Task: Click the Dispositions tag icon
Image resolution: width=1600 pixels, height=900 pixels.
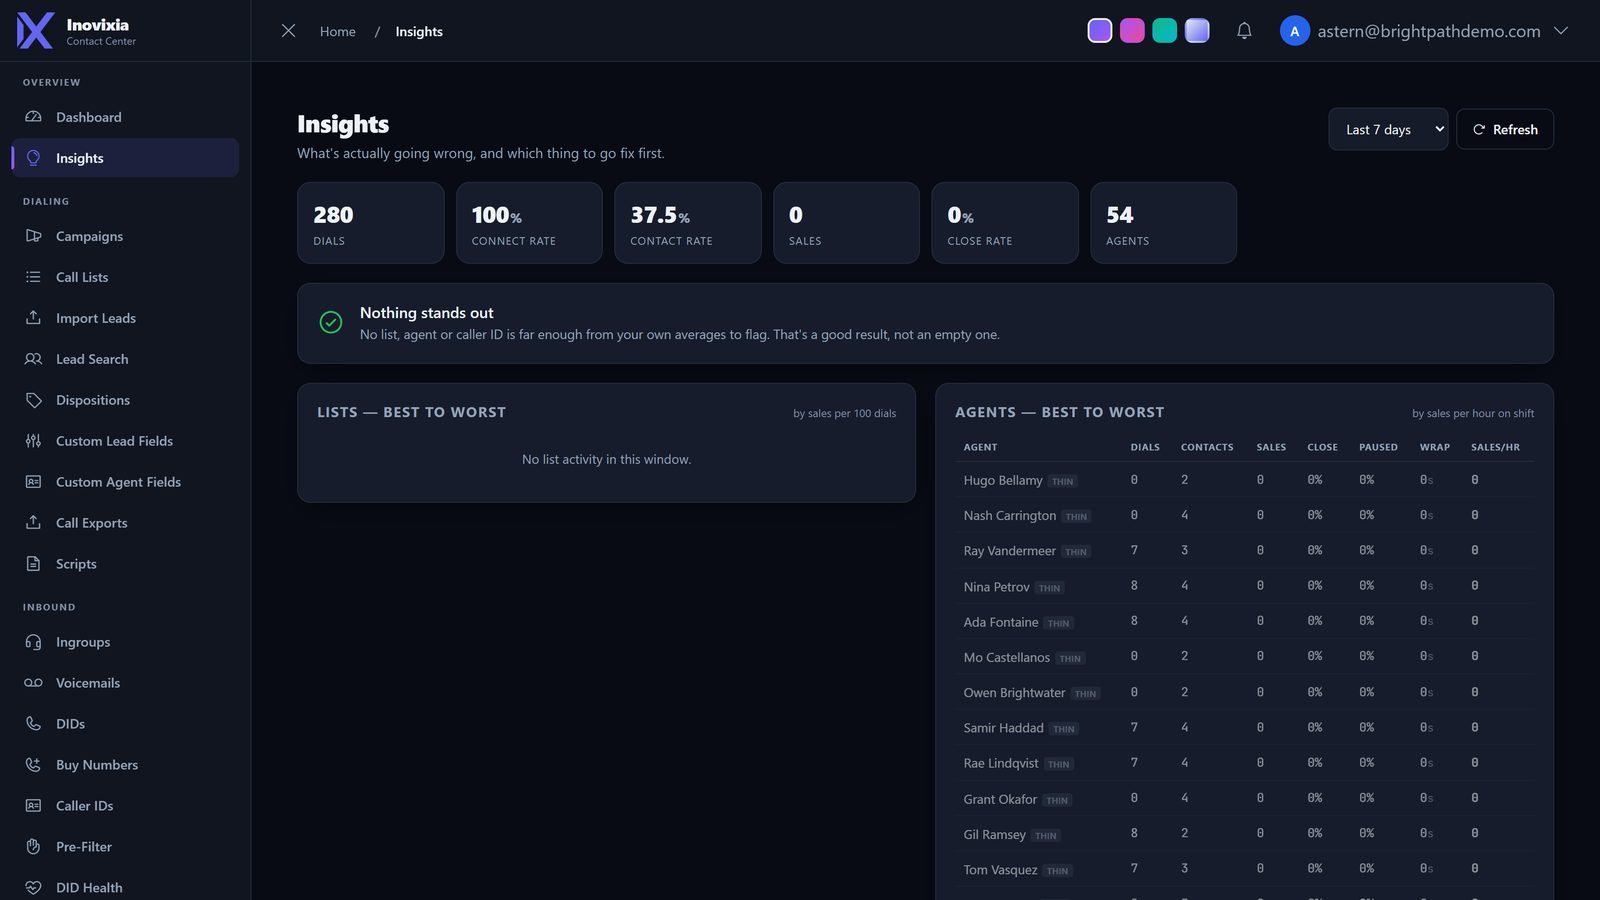Action: tap(33, 400)
